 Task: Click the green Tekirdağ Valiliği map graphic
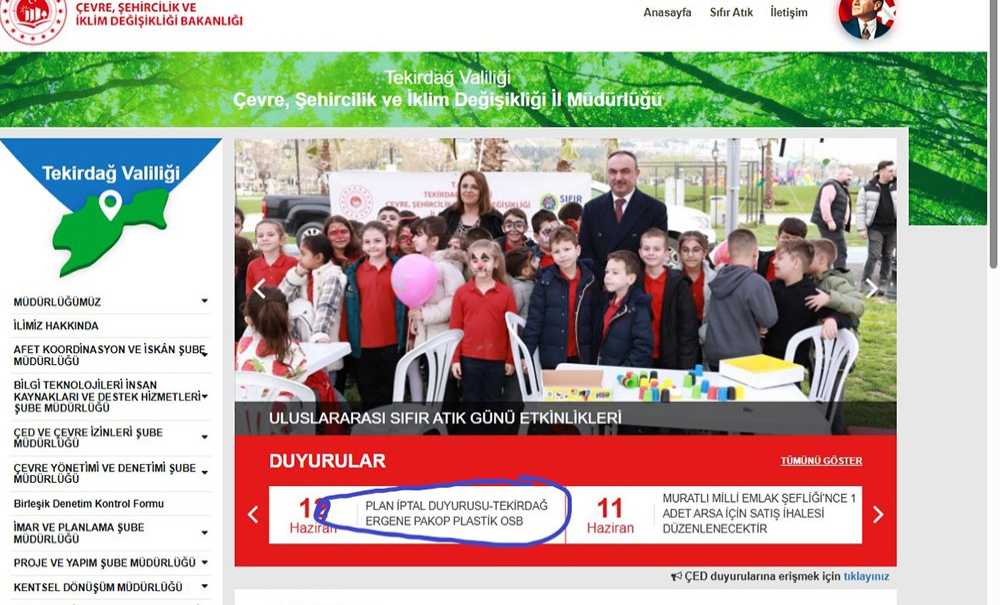click(x=110, y=230)
